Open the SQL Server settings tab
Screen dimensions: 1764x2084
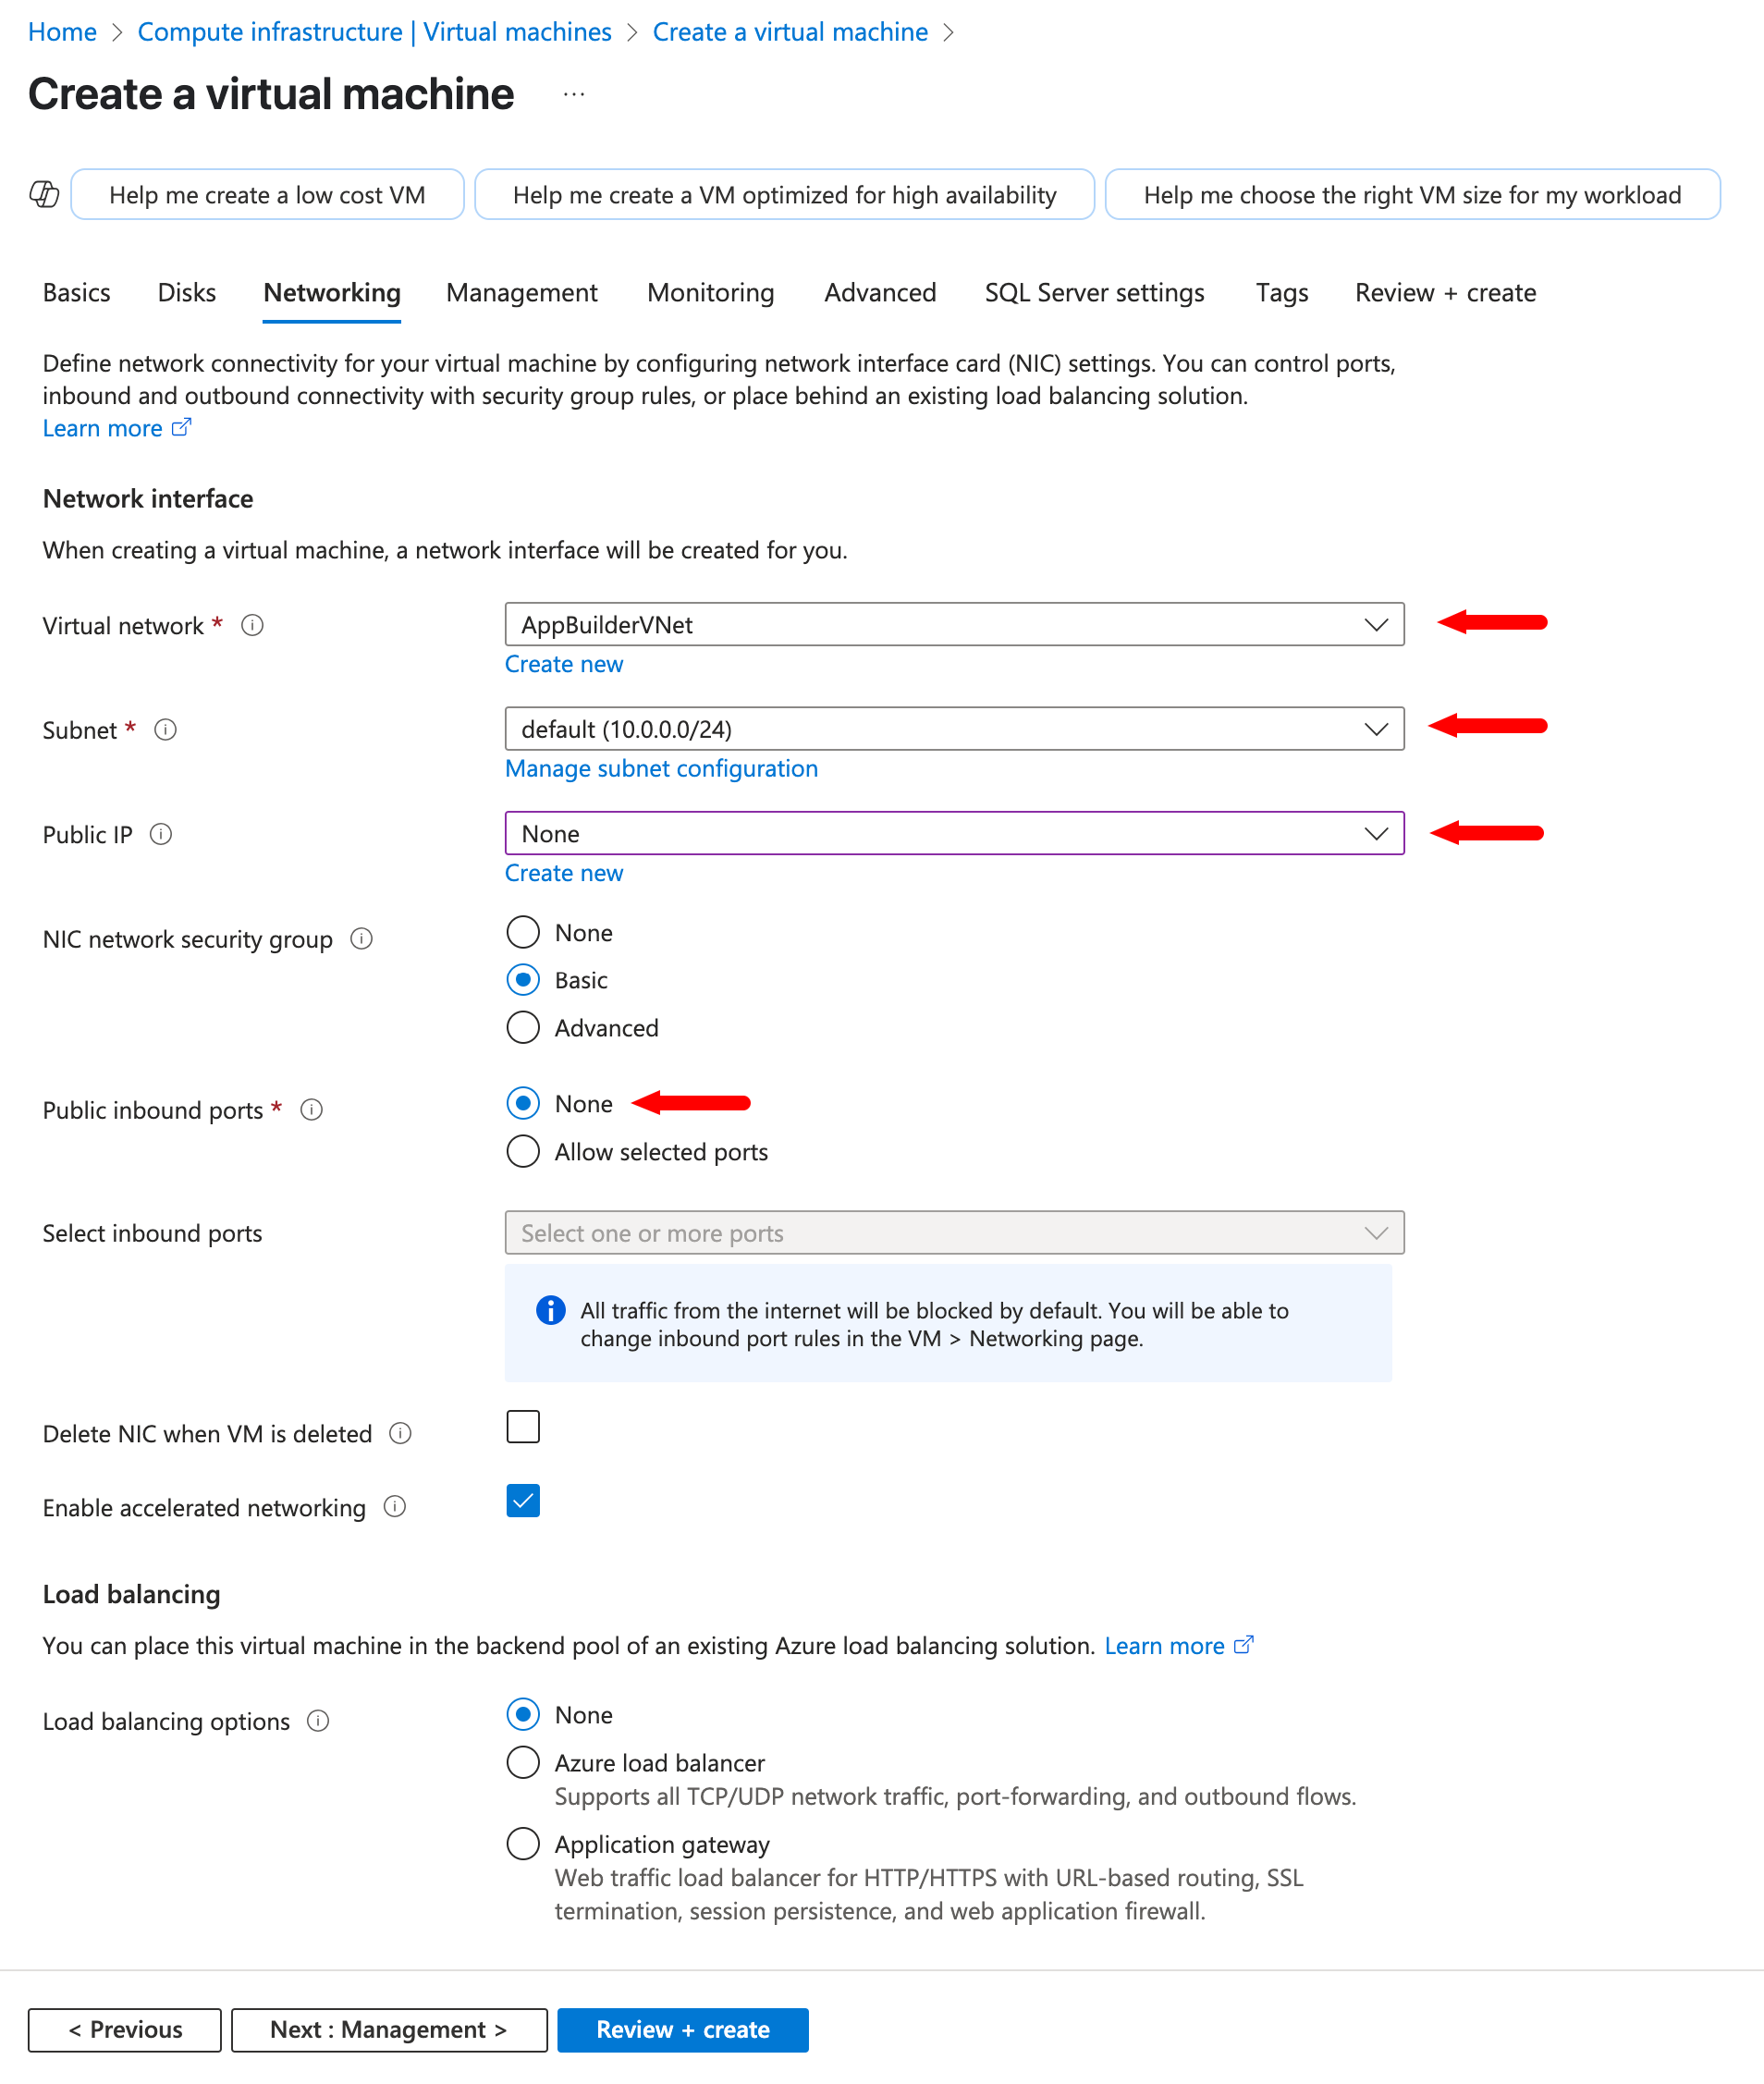tap(1094, 293)
